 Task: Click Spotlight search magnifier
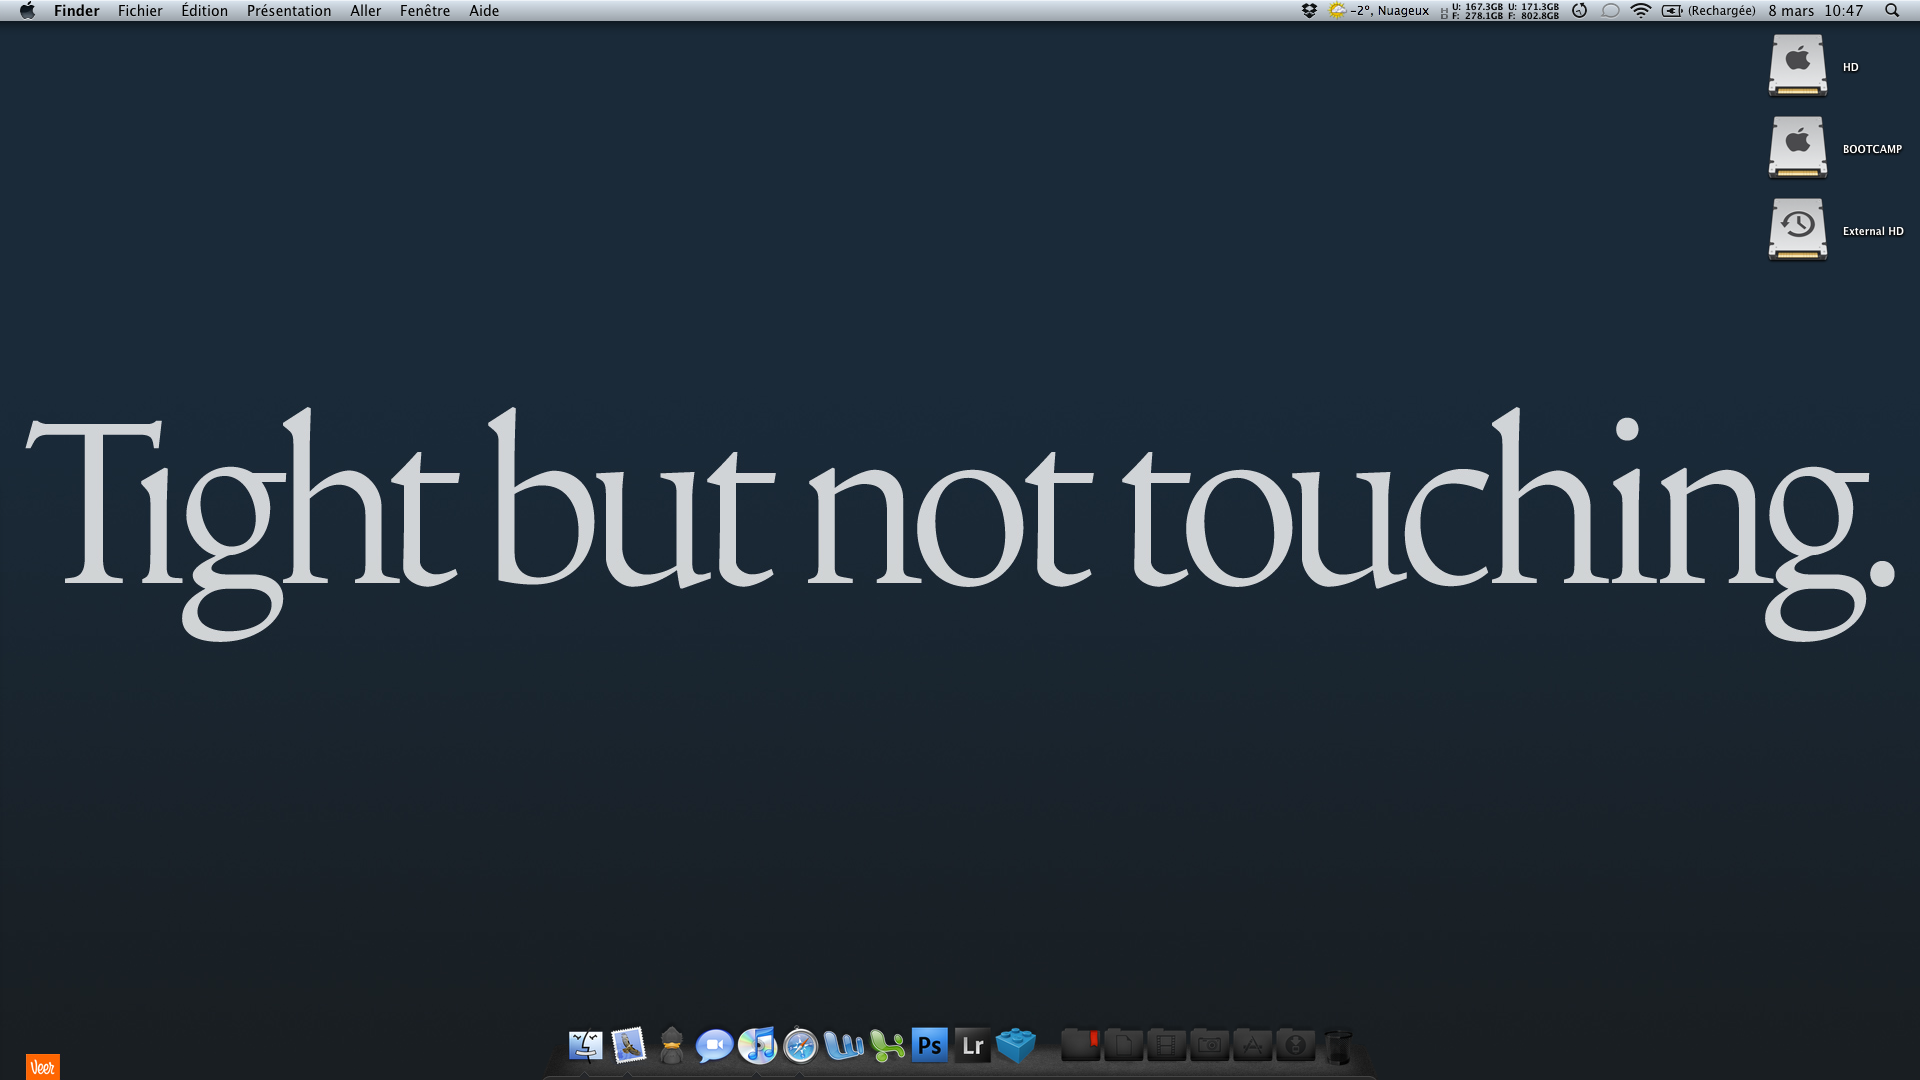pyautogui.click(x=1891, y=11)
